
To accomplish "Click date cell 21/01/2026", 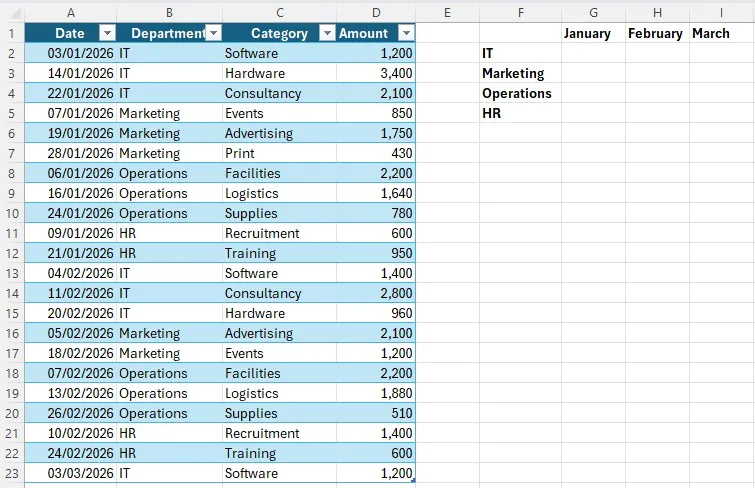I will [70, 253].
